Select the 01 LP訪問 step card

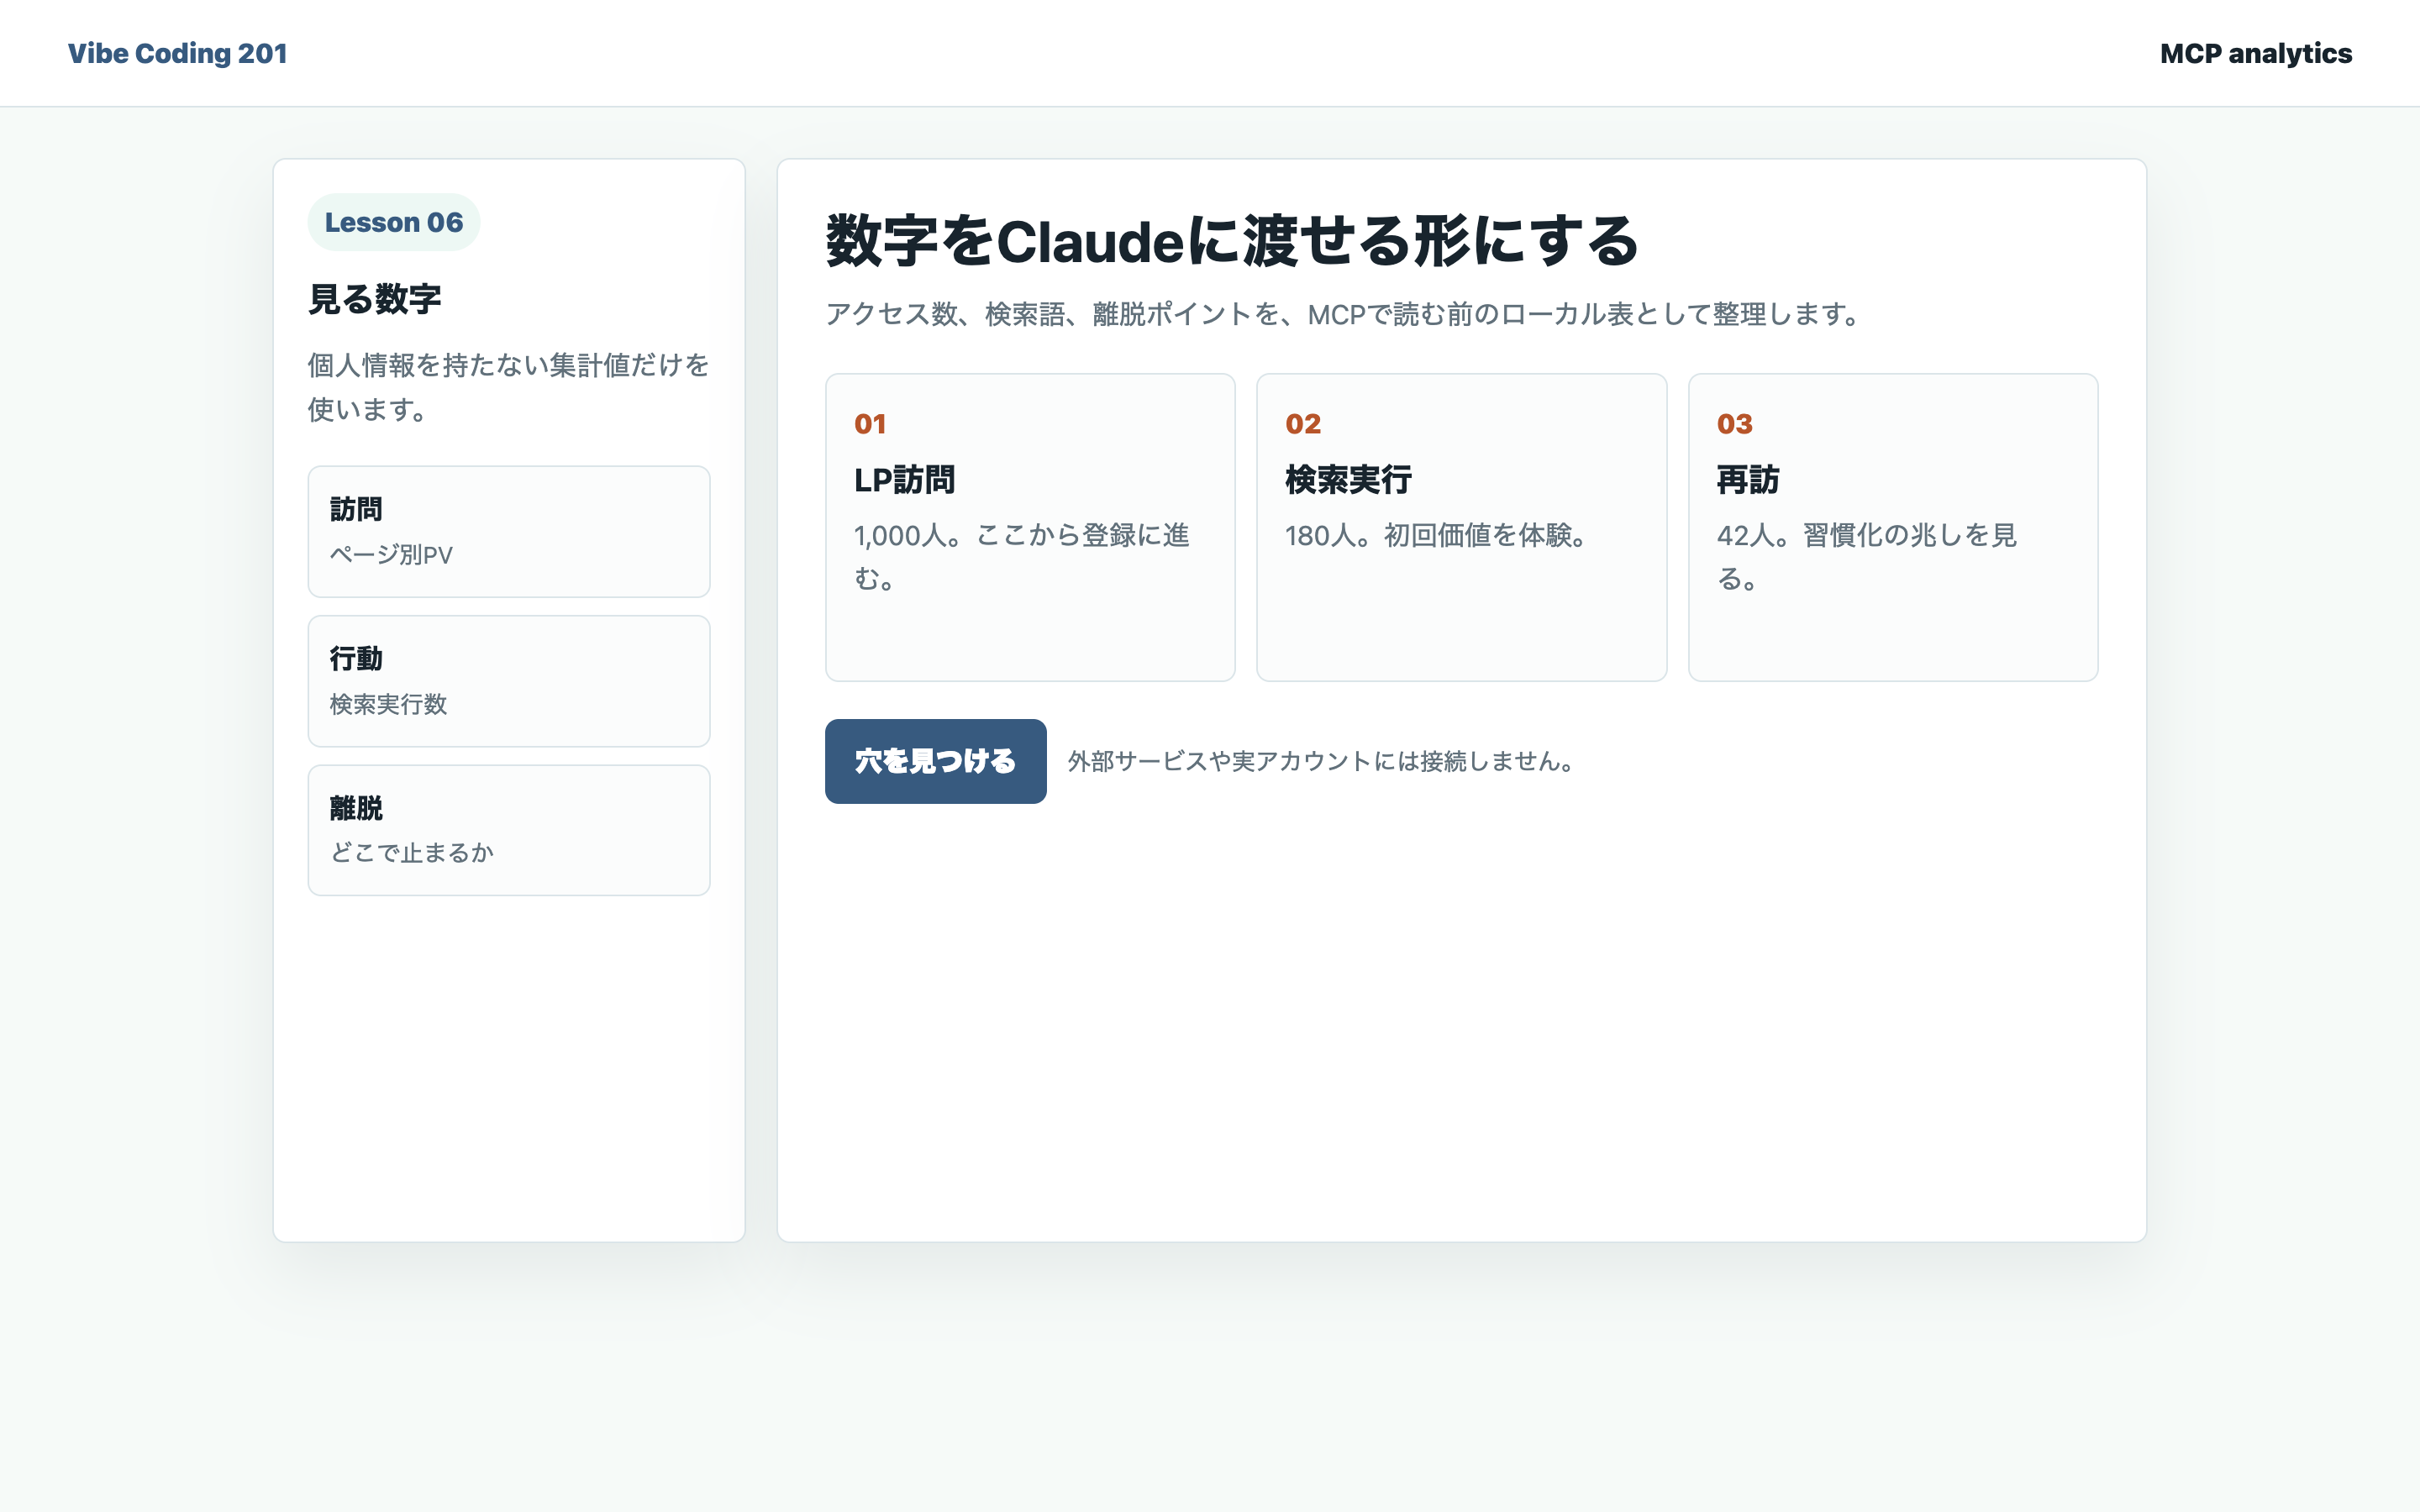(1030, 527)
